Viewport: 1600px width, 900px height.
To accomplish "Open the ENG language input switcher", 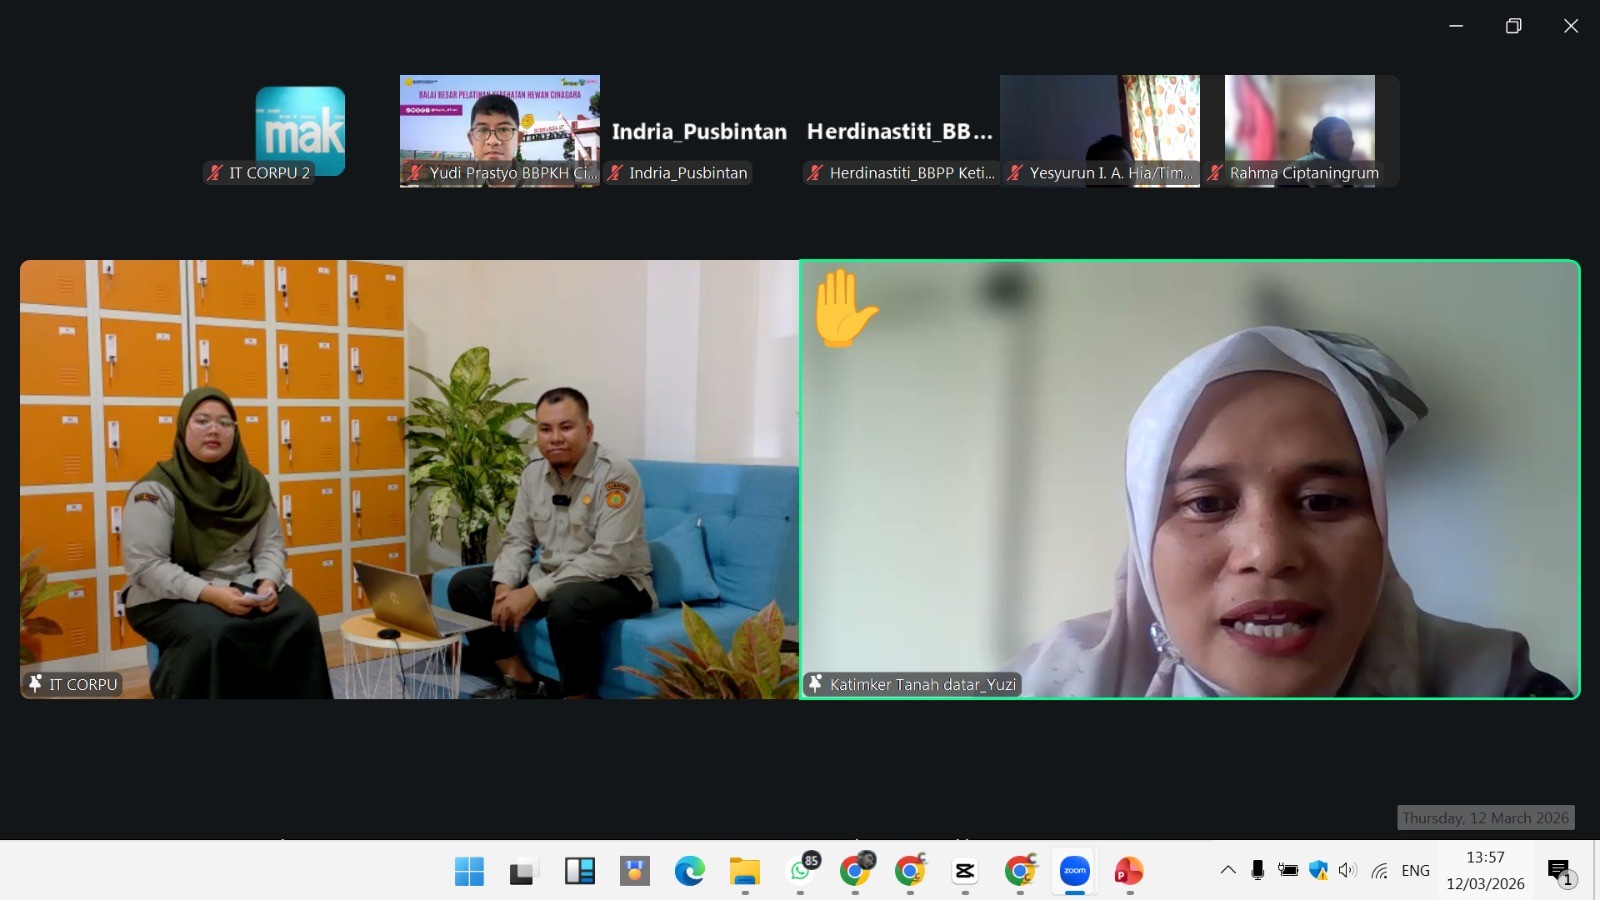I will coord(1415,870).
